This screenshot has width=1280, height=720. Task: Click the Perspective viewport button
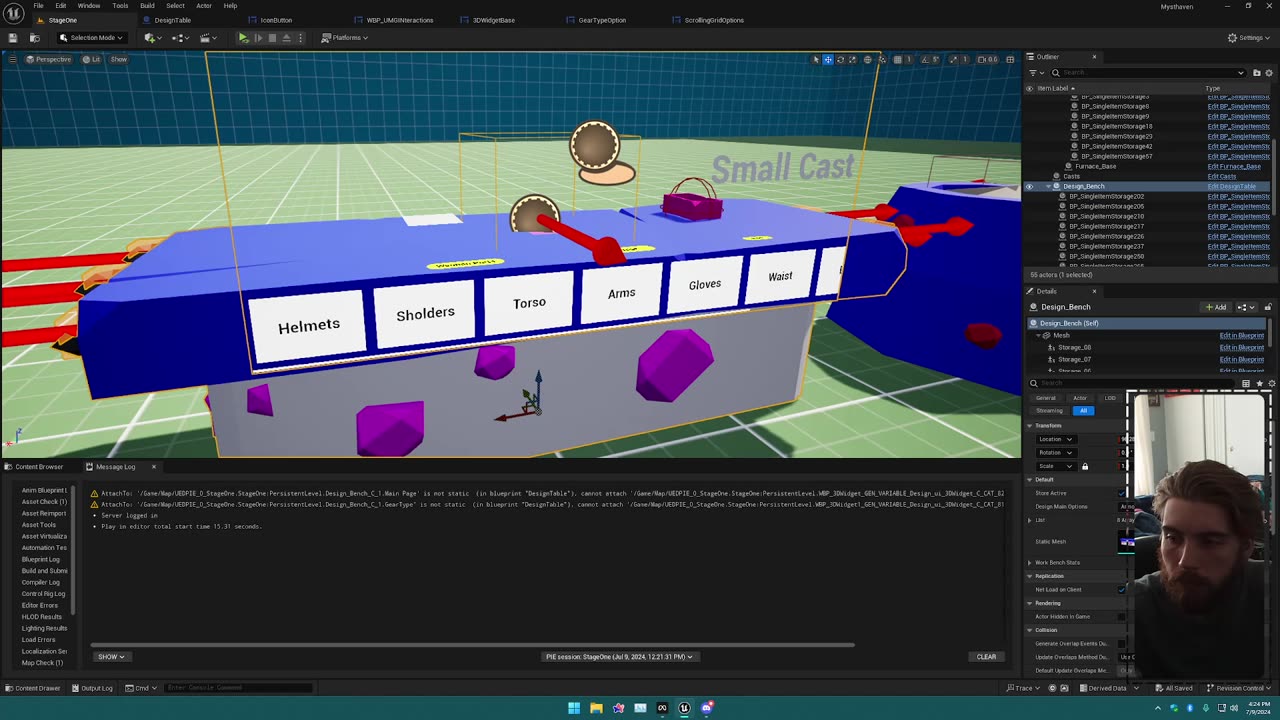click(49, 59)
